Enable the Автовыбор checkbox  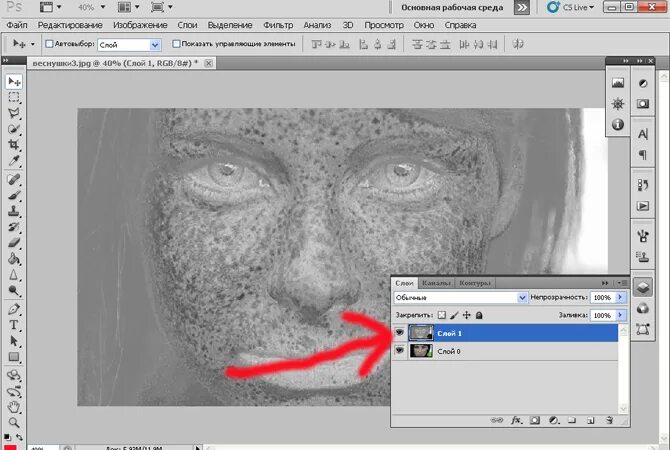point(49,44)
